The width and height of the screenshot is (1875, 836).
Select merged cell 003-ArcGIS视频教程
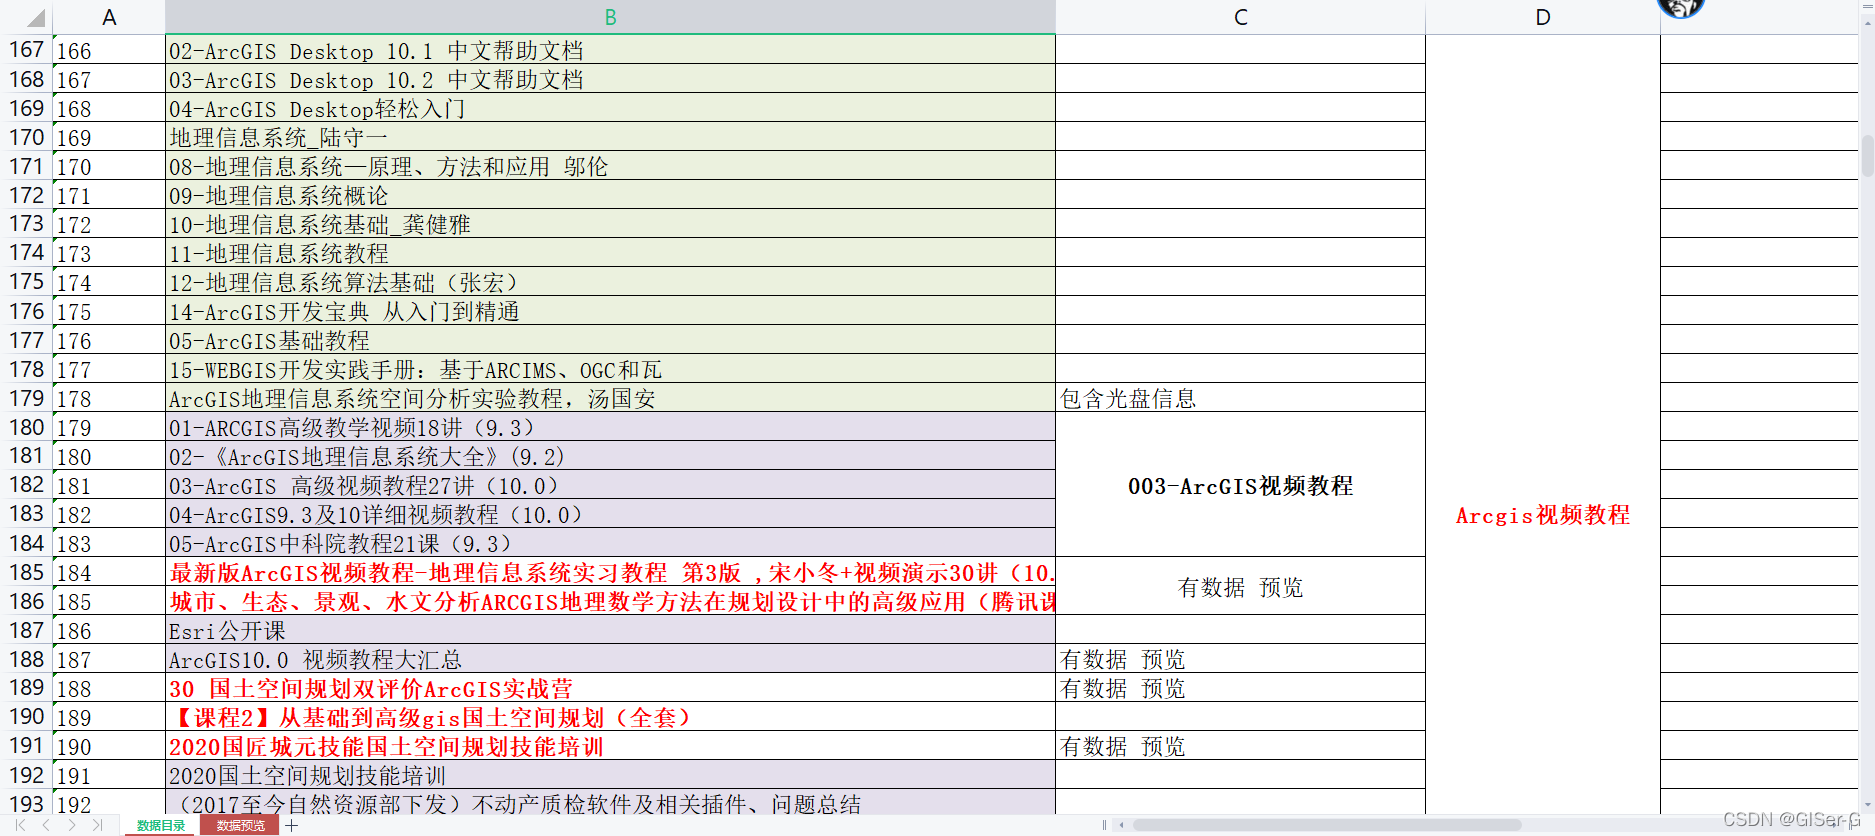[1240, 485]
